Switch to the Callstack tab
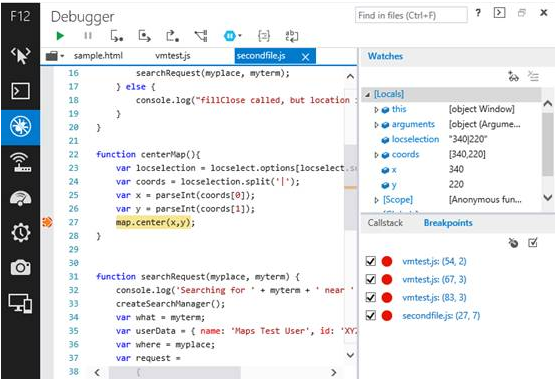This screenshot has width=555, height=379. tap(385, 223)
